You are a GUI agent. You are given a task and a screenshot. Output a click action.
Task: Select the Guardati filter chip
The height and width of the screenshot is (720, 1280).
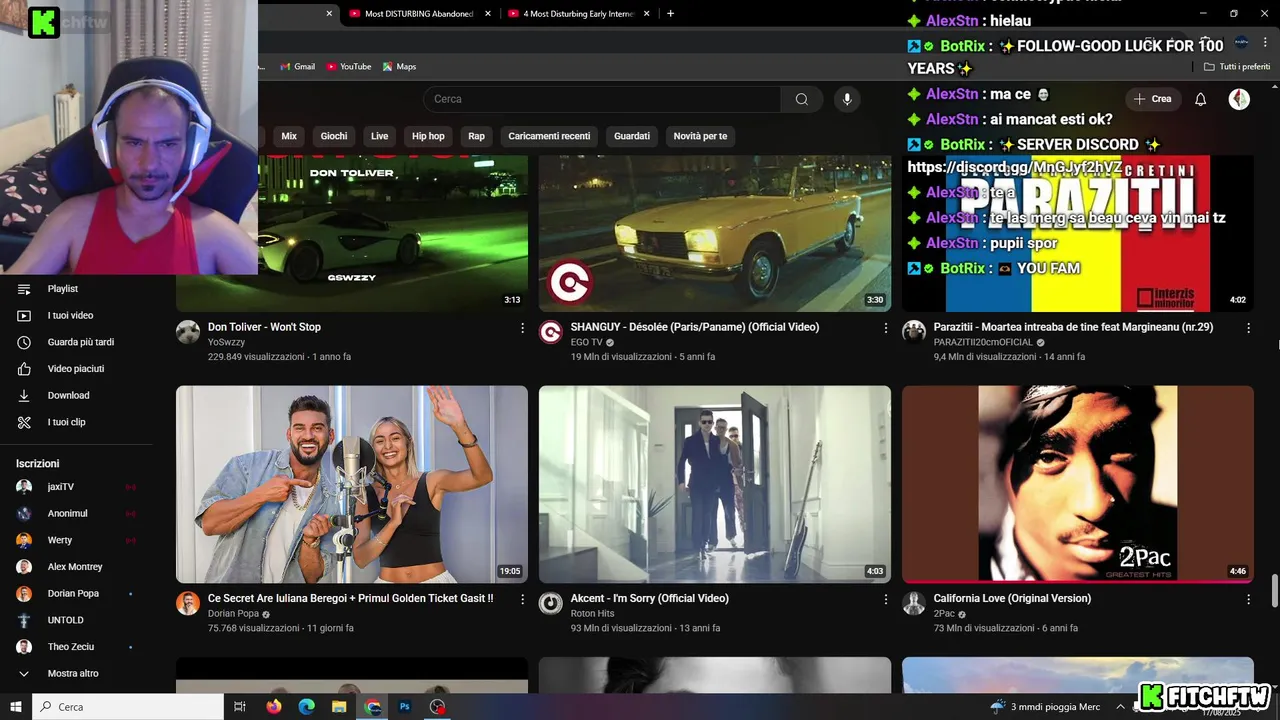[x=632, y=136]
